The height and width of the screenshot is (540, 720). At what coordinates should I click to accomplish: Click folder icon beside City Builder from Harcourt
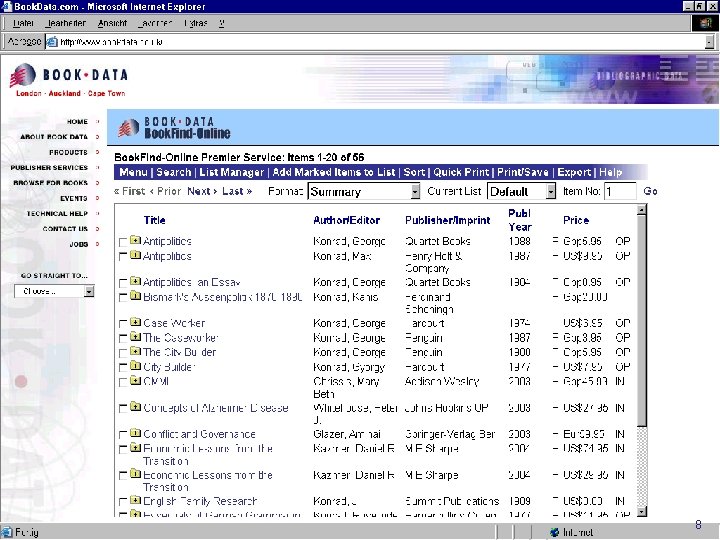tap(135, 366)
